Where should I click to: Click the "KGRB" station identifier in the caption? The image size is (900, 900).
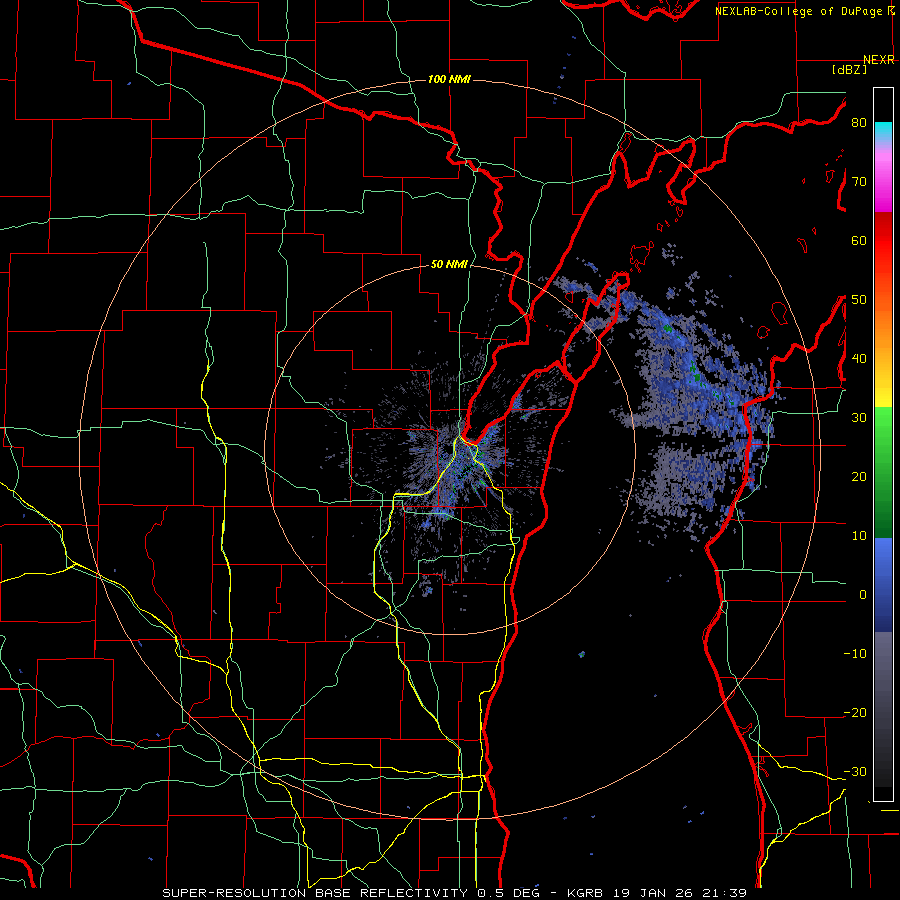coord(585,893)
